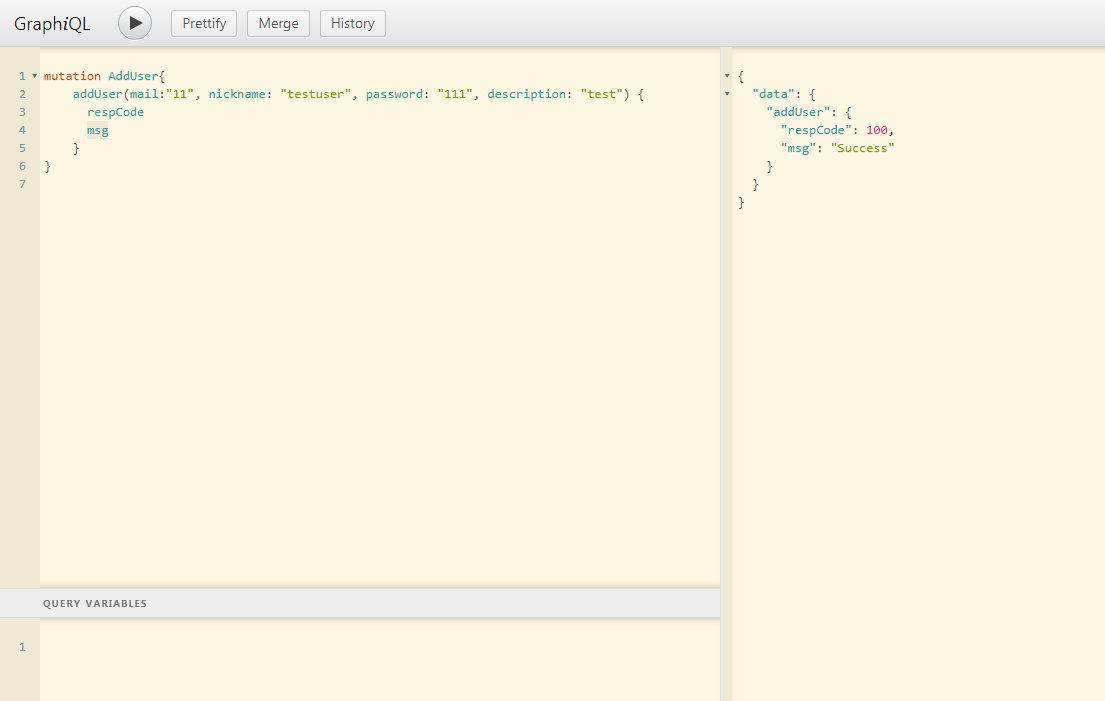Click the 'AddUser' operation name
Viewport: 1105px width, 701px height.
point(133,76)
